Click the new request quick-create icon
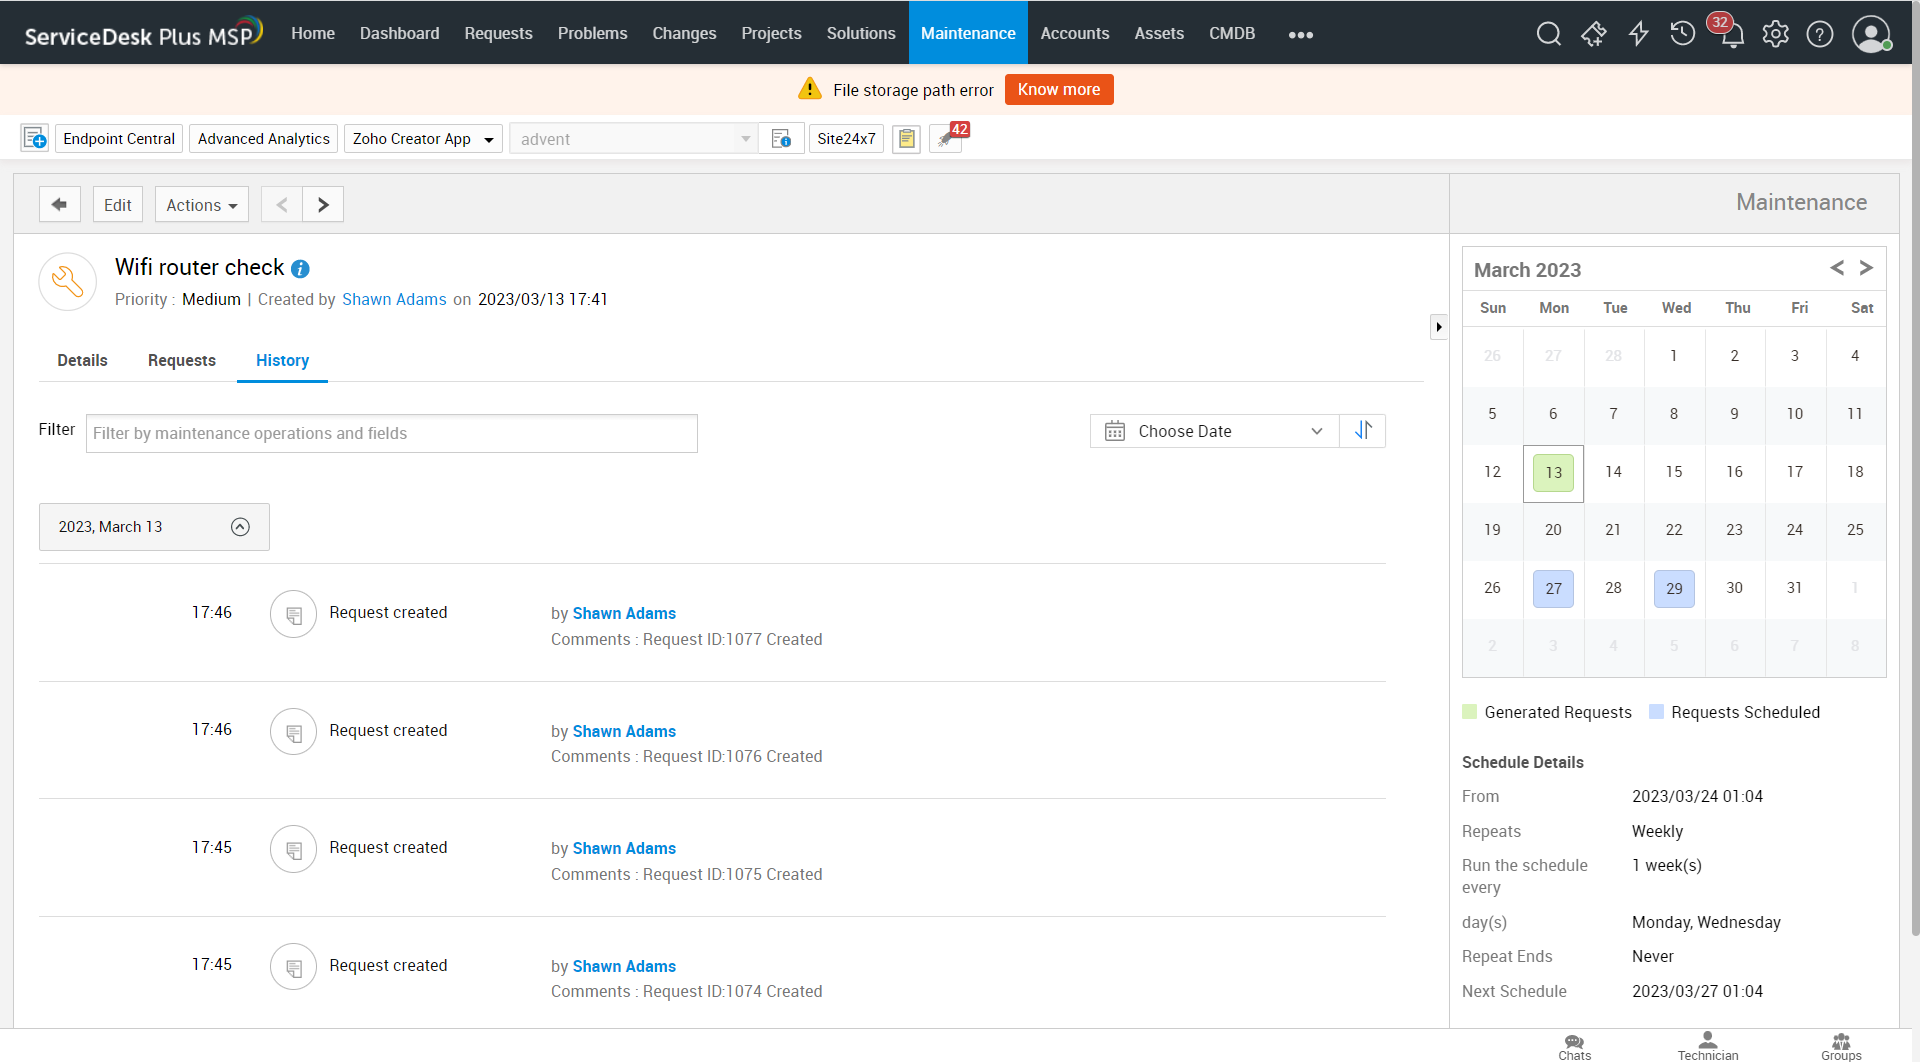Screen dimensions: 1920x1062 35,138
